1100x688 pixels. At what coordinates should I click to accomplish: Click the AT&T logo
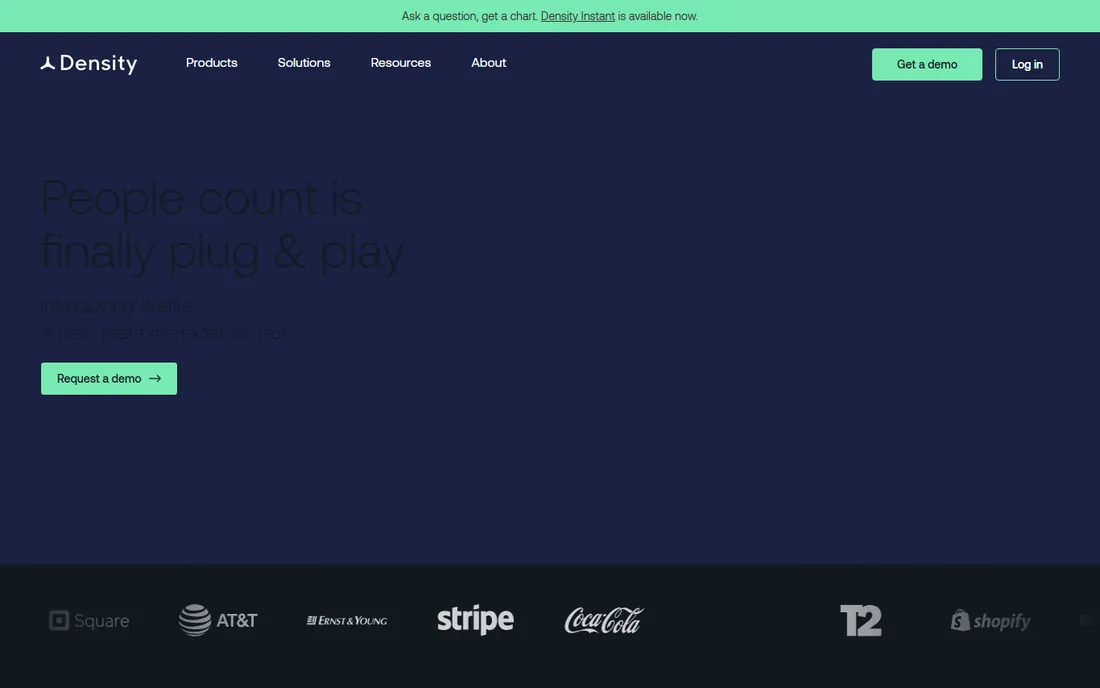click(x=217, y=620)
